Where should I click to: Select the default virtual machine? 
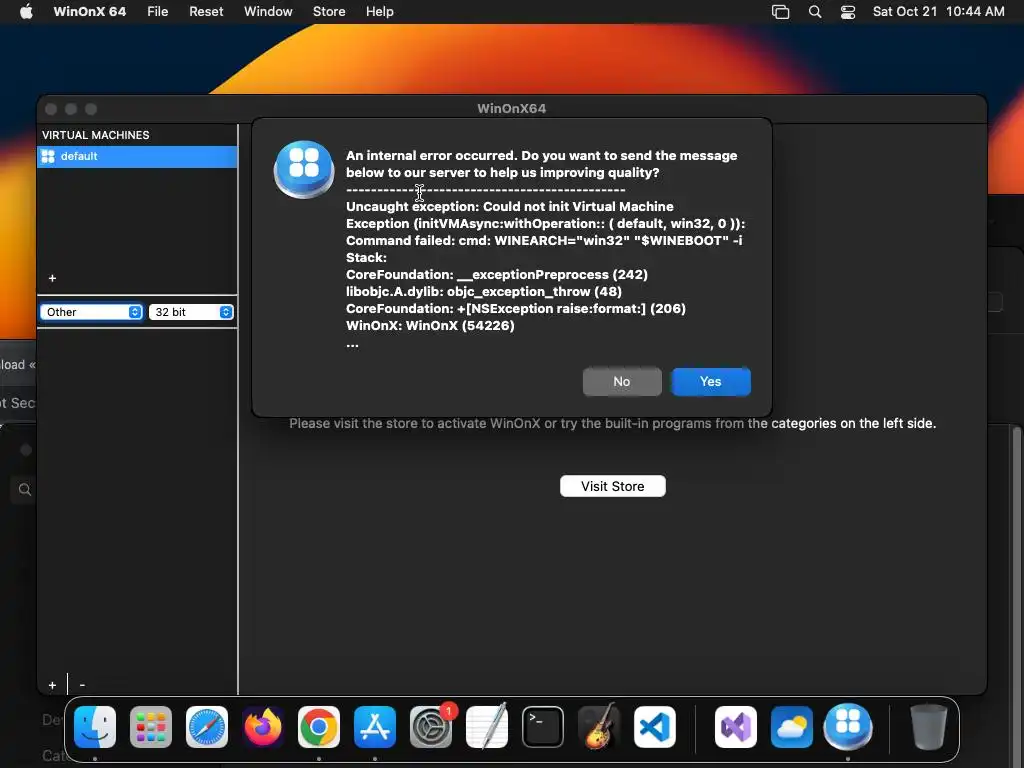pyautogui.click(x=137, y=156)
